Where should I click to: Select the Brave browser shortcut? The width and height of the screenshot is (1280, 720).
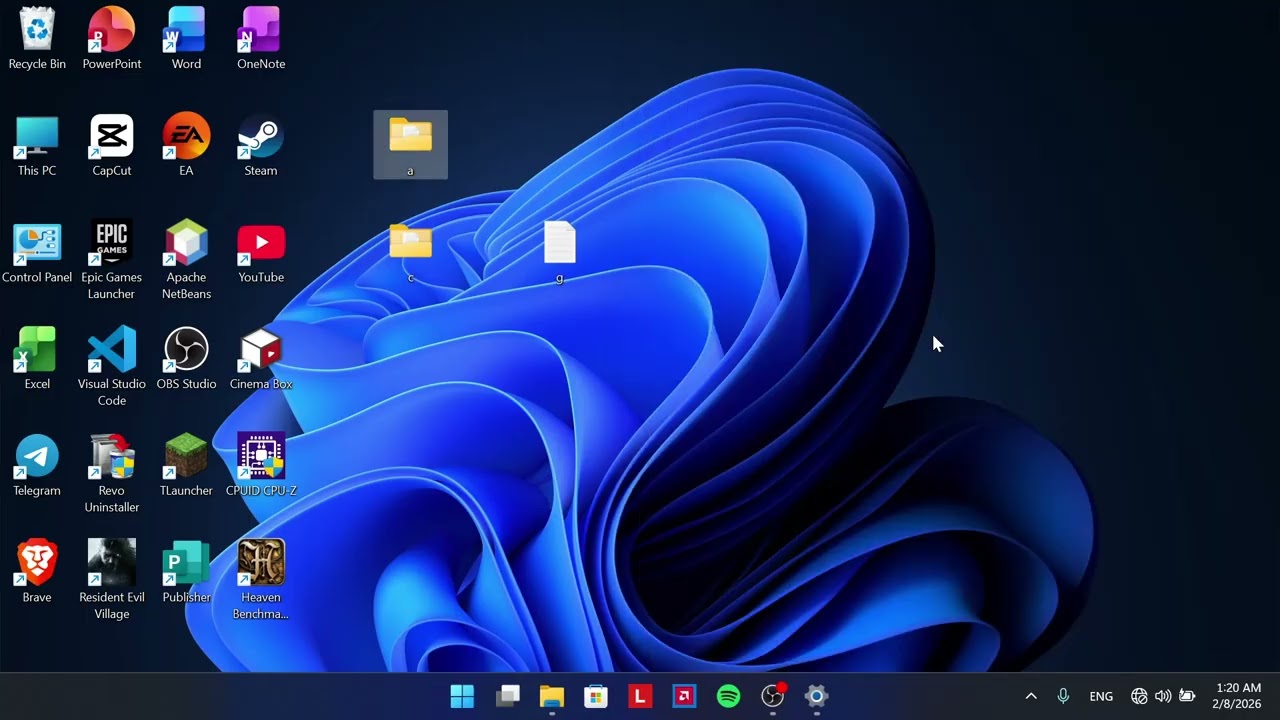37,573
